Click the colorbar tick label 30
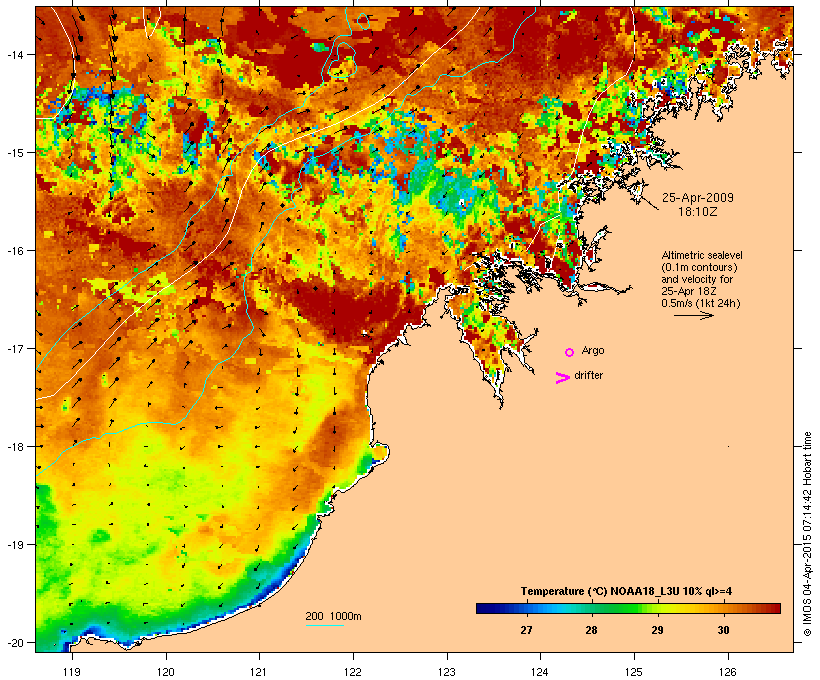820x680 pixels. tap(723, 630)
